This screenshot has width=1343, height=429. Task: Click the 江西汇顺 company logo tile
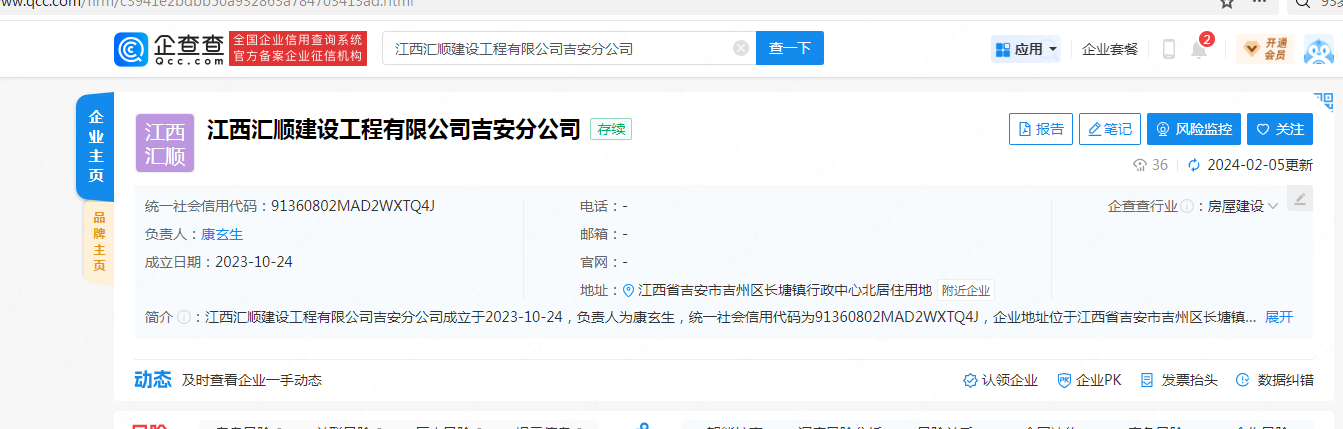[x=165, y=143]
